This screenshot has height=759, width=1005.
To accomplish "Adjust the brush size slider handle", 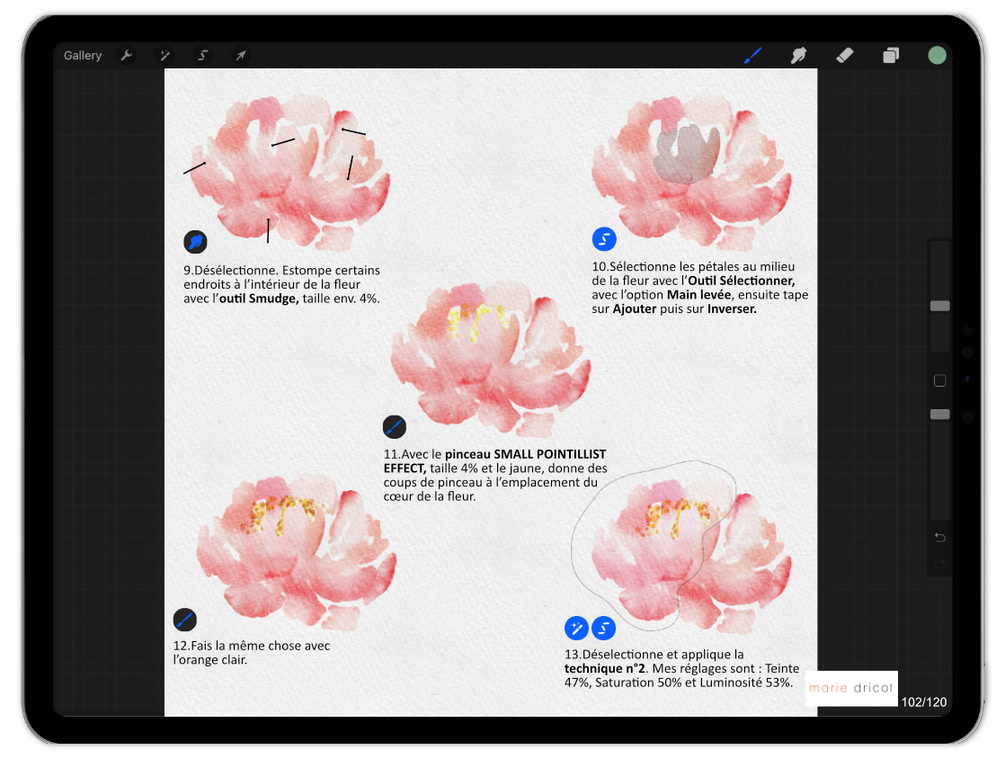I will 940,306.
